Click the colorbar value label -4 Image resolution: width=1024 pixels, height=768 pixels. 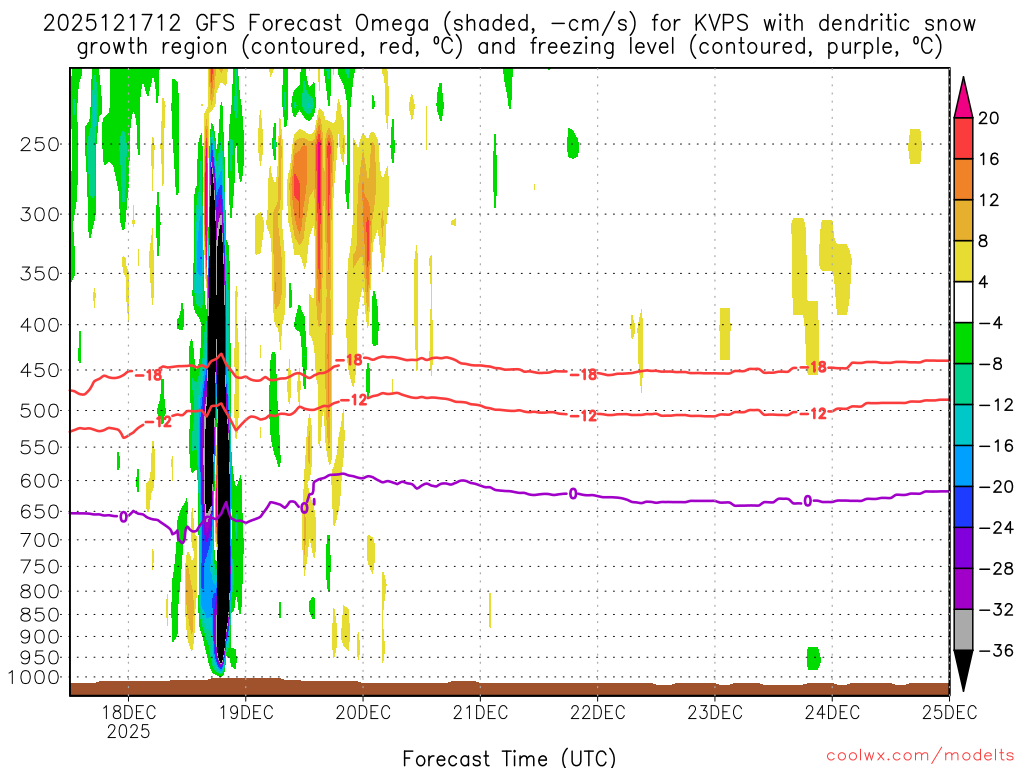pyautogui.click(x=991, y=323)
